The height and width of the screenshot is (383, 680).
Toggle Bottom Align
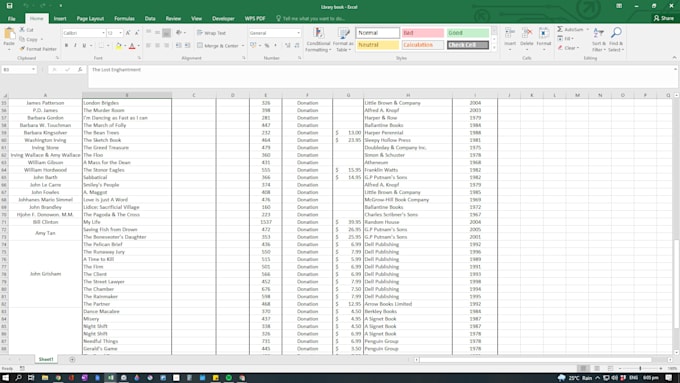[x=167, y=33]
